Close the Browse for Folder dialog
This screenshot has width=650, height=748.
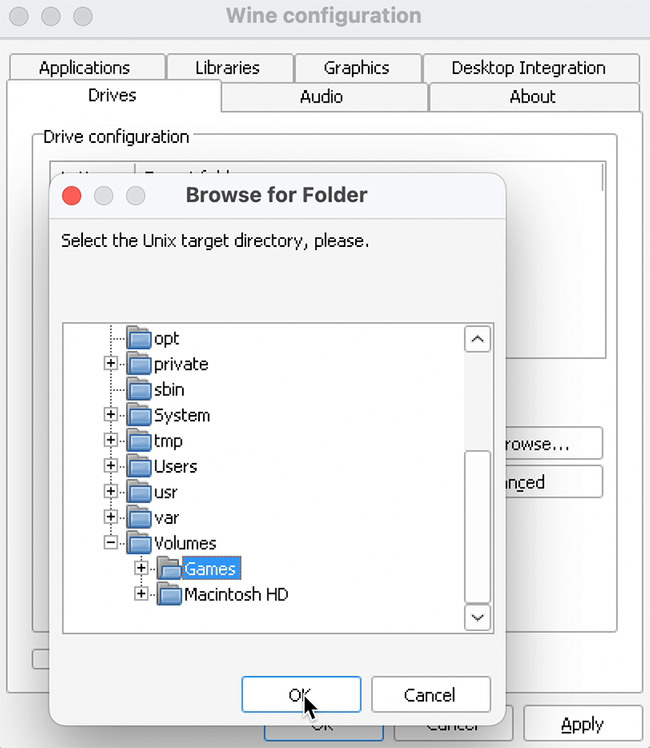point(72,195)
